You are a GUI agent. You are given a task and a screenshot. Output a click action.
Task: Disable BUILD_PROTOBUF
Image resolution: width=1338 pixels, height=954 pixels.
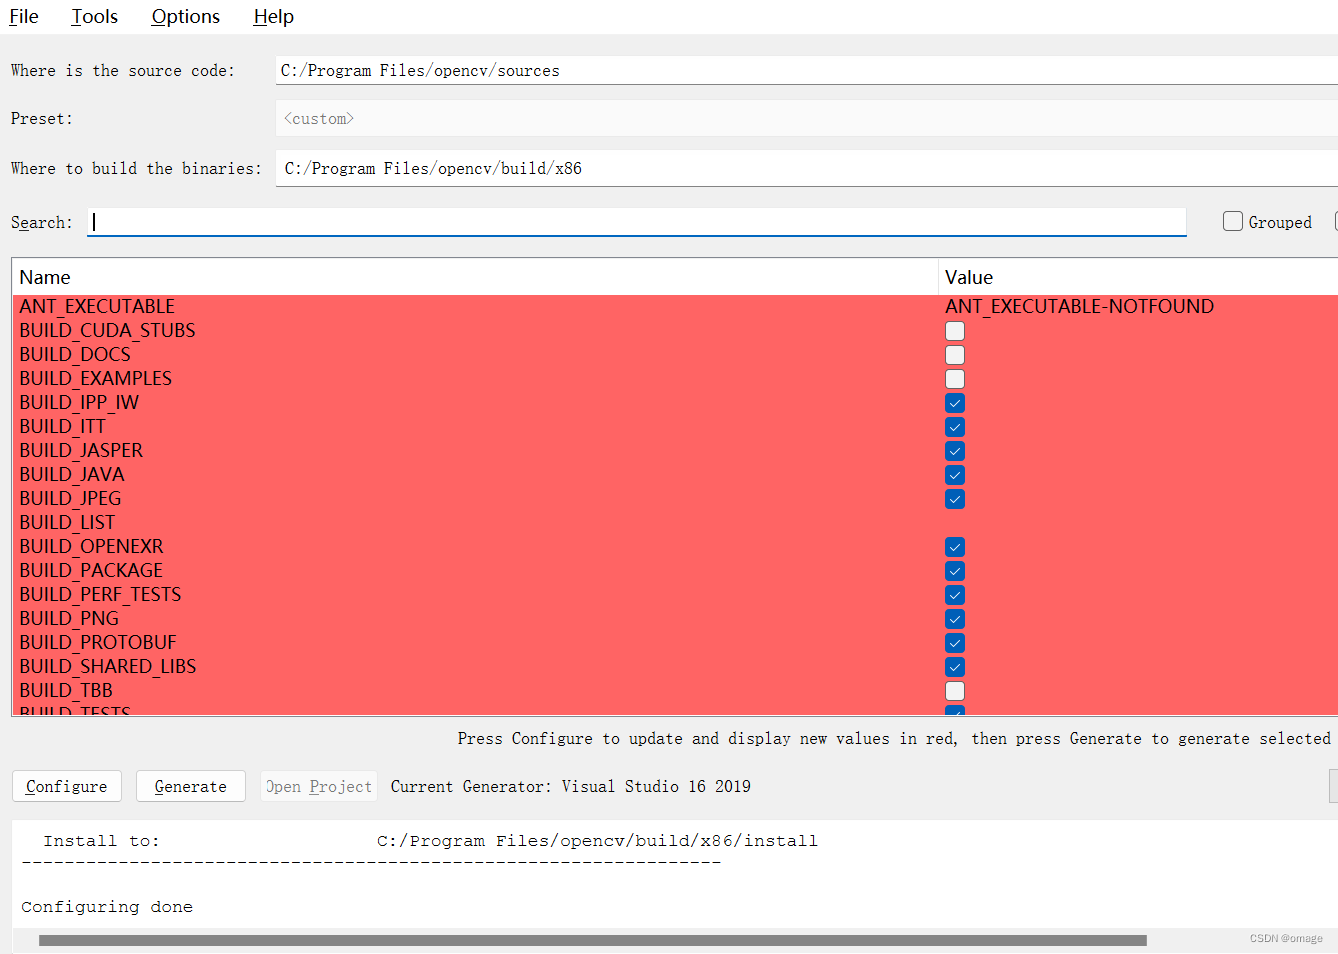[x=955, y=642]
